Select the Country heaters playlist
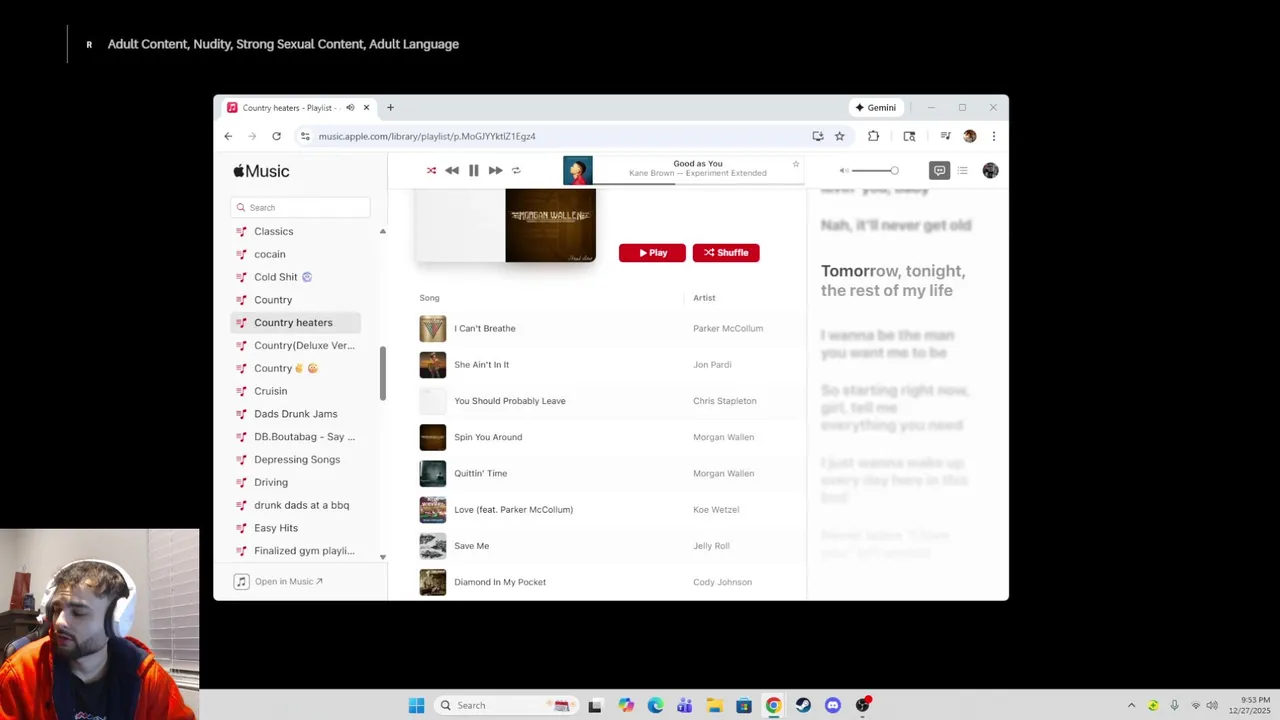The width and height of the screenshot is (1280, 720). coord(296,323)
